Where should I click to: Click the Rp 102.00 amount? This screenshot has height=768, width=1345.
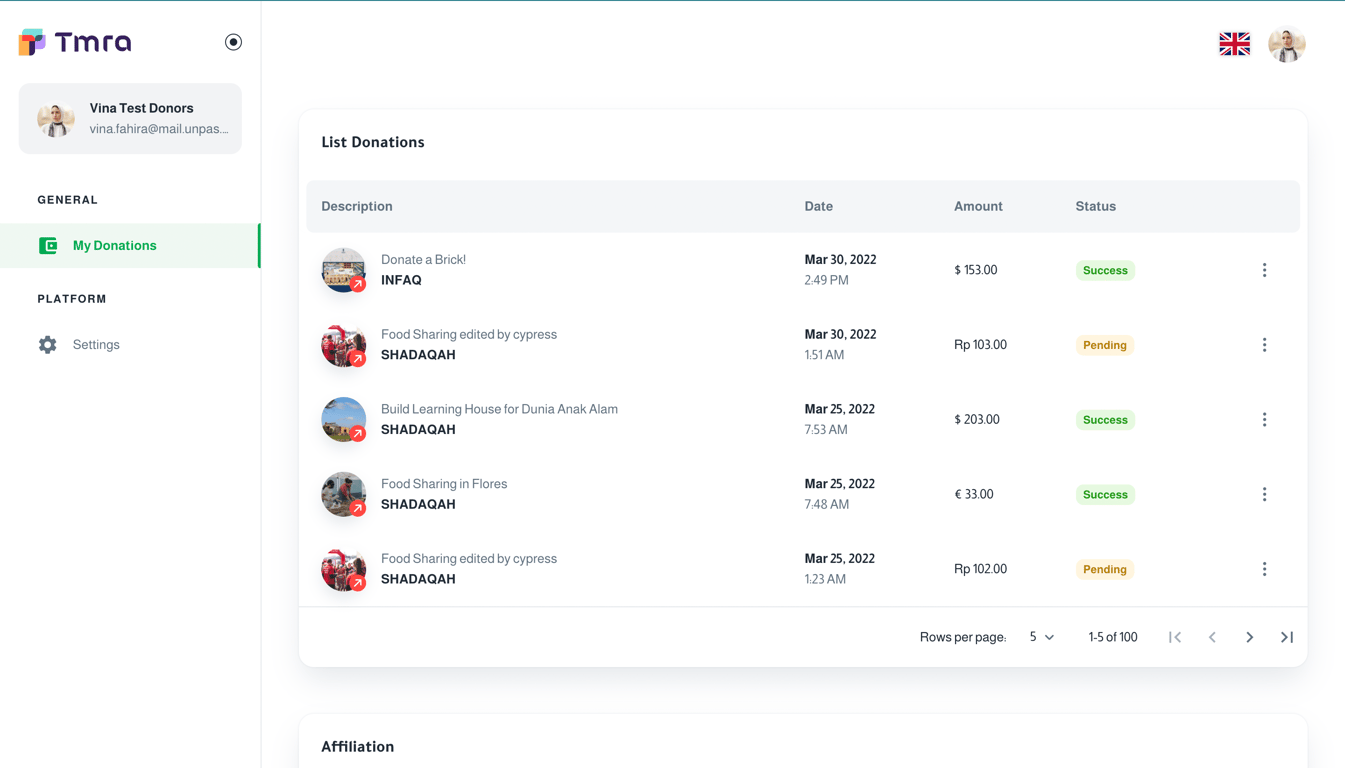click(980, 569)
